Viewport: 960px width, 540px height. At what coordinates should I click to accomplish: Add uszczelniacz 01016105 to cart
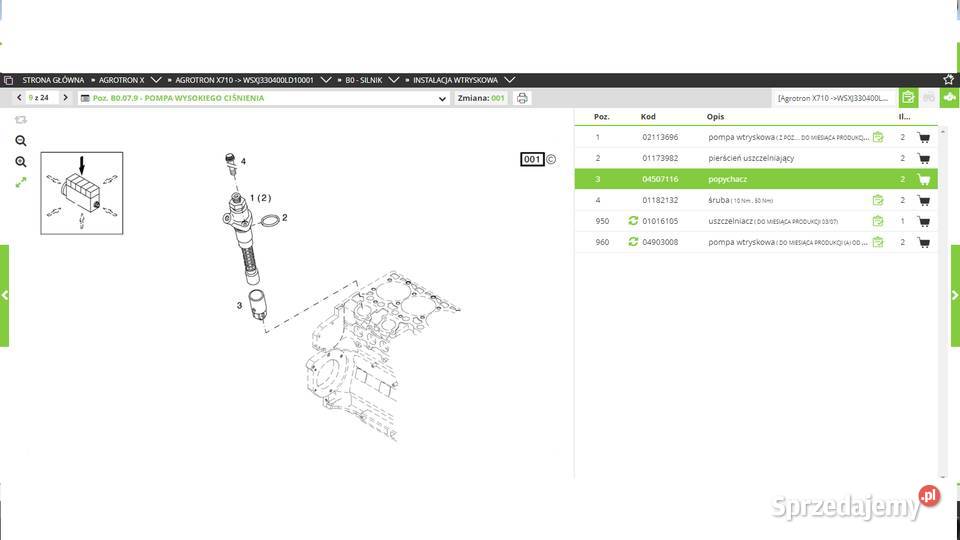[923, 221]
